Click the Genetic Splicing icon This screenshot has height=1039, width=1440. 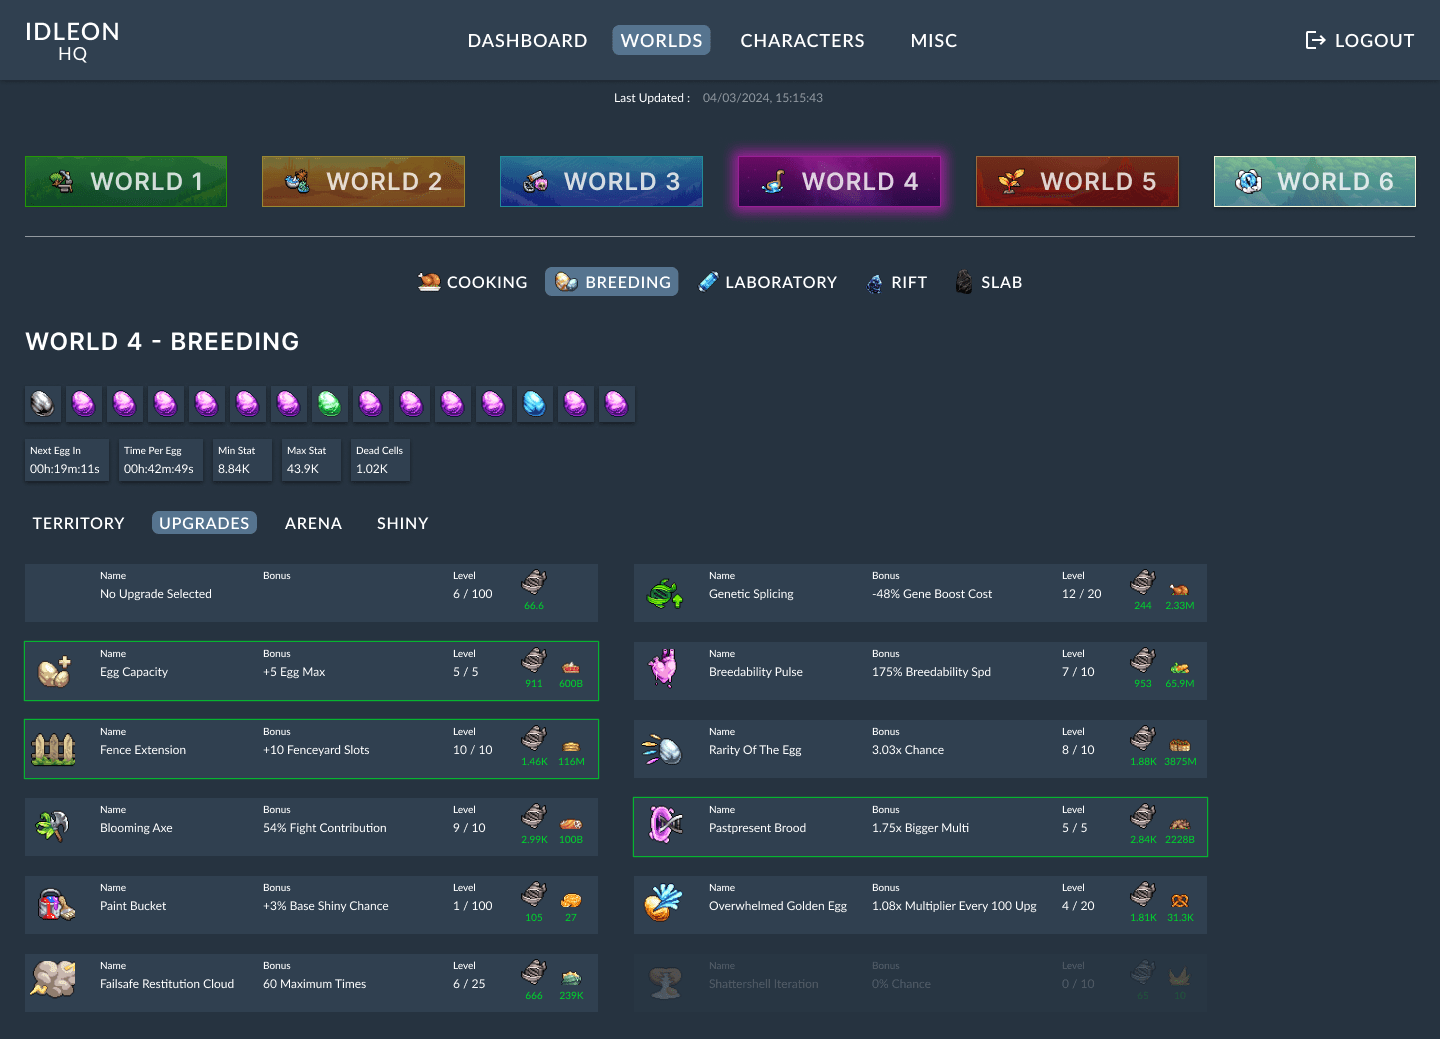point(665,594)
